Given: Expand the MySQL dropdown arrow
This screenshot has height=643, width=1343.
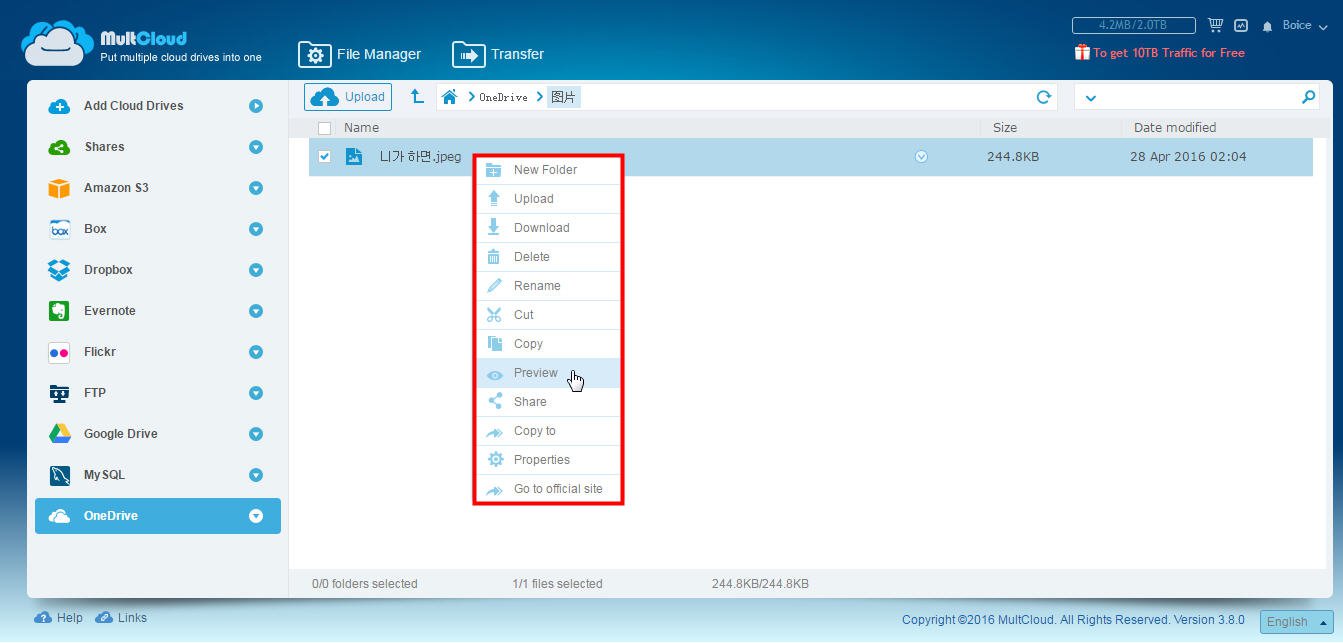Looking at the screenshot, I should (256, 475).
